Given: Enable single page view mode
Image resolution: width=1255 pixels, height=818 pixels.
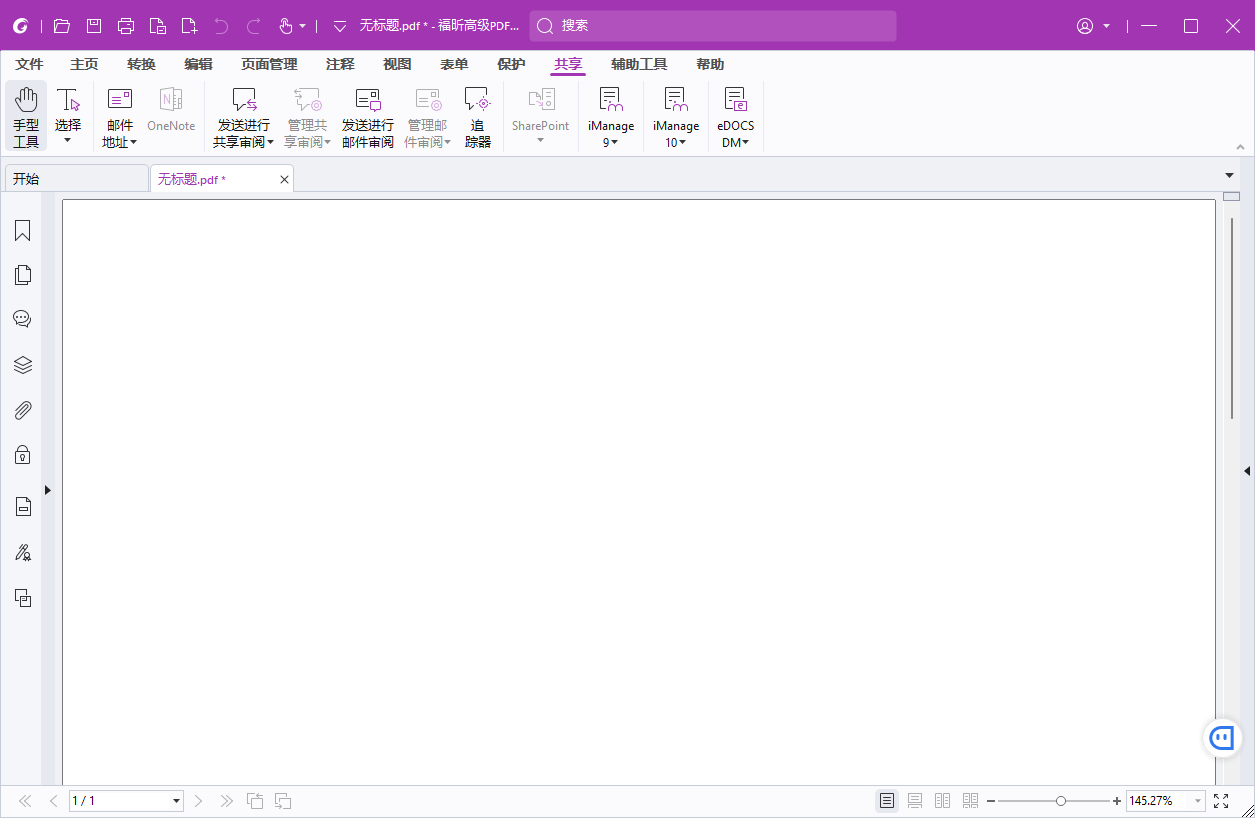Looking at the screenshot, I should pos(887,801).
